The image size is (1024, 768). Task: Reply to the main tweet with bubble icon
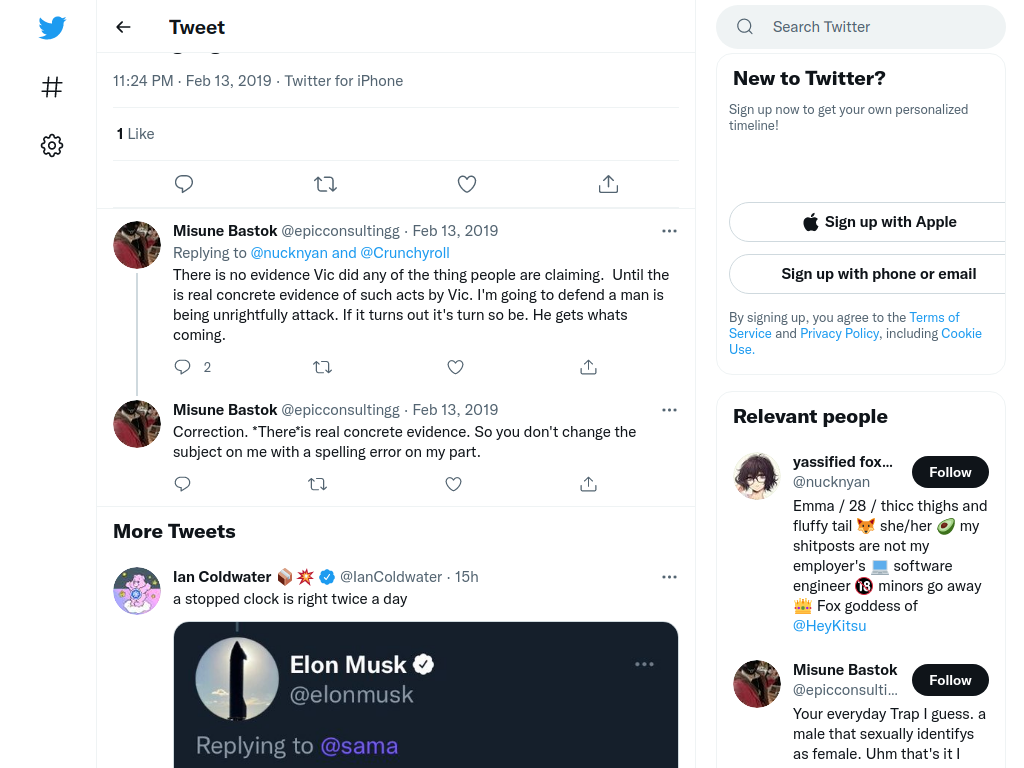(184, 184)
